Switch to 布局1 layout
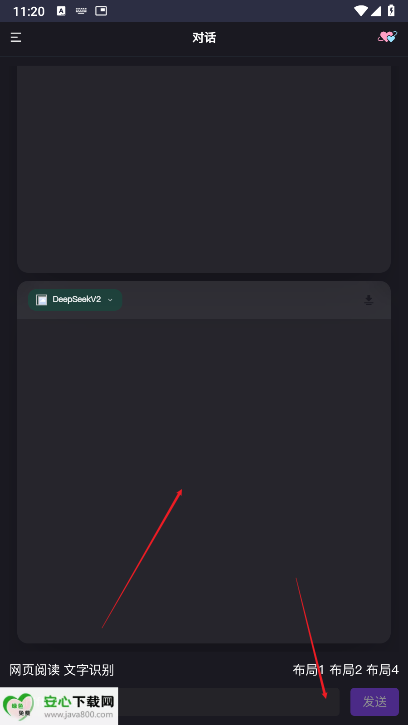 pyautogui.click(x=309, y=670)
